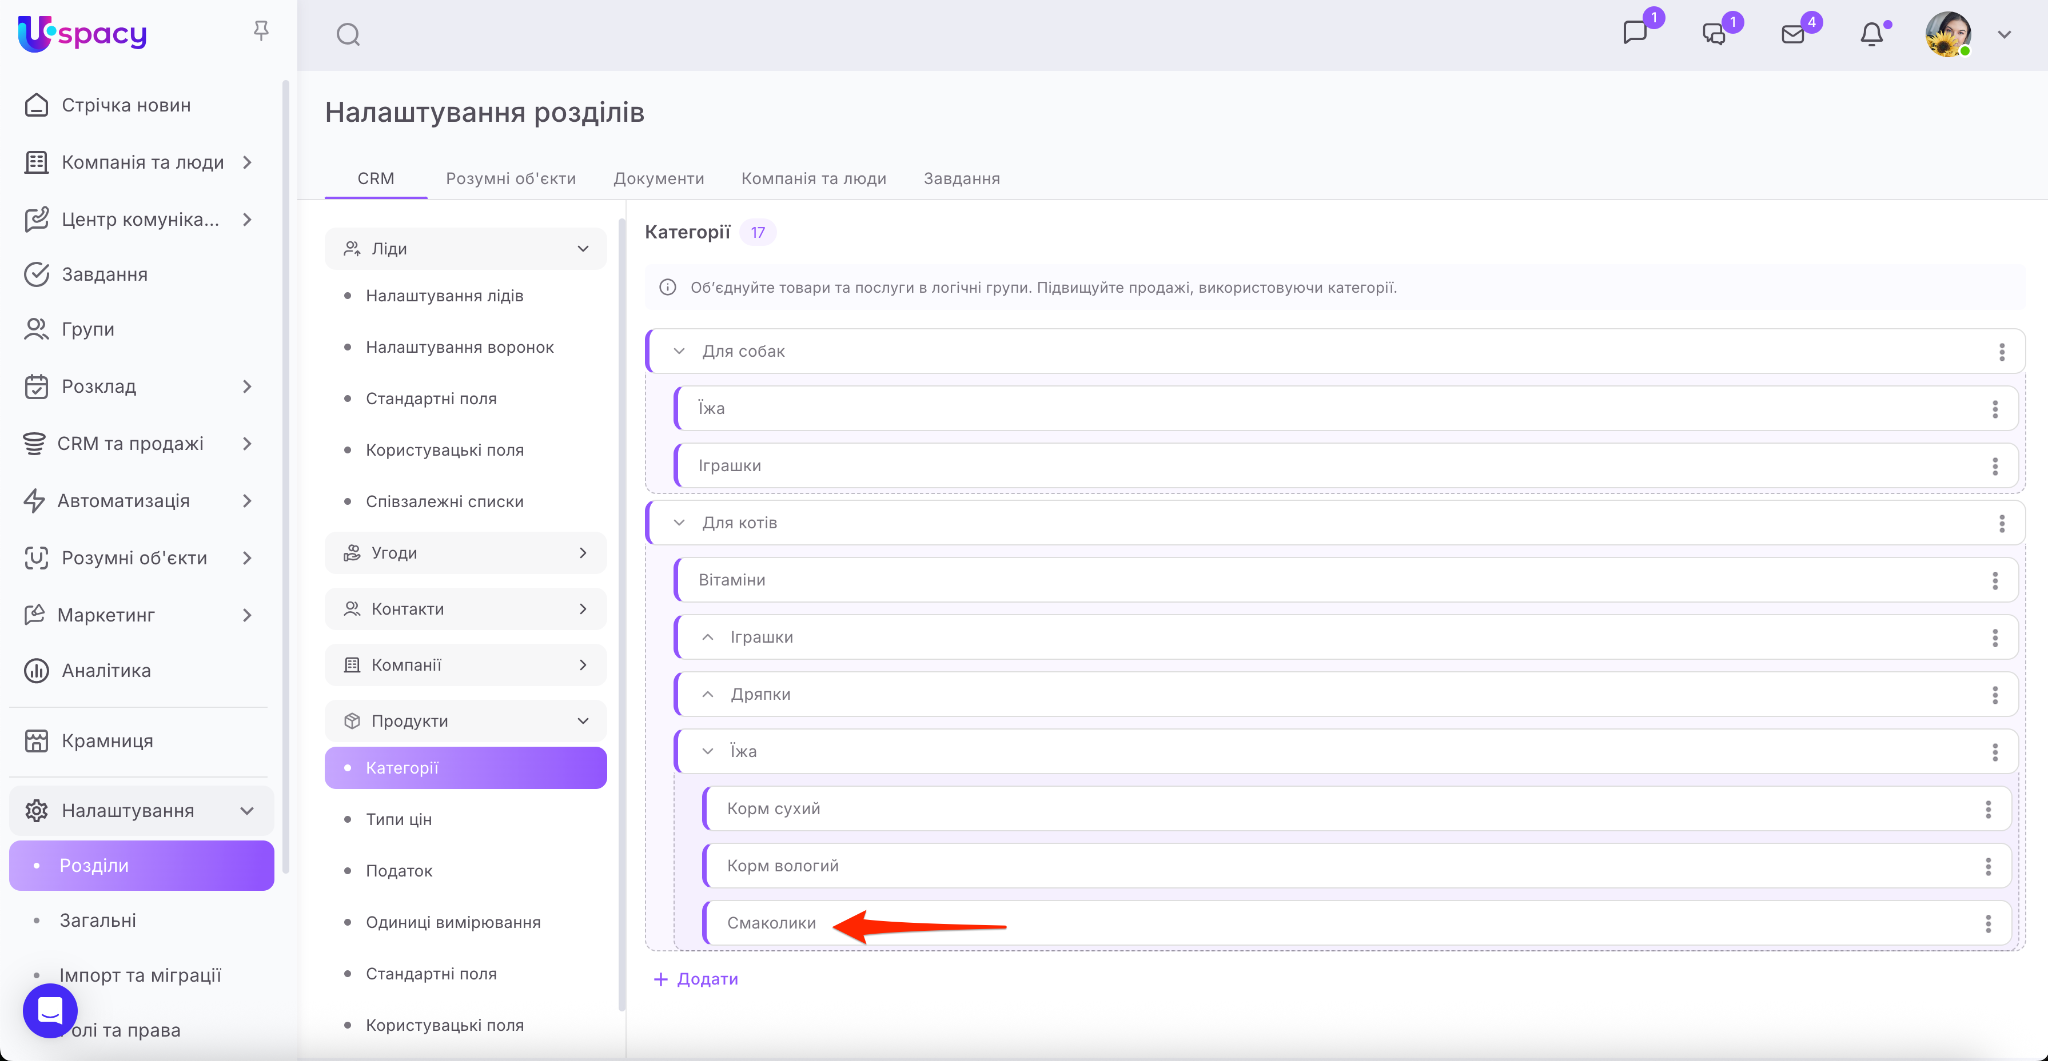Open three-dot menu for Смаколики
Image resolution: width=2048 pixels, height=1061 pixels.
(x=1987, y=924)
